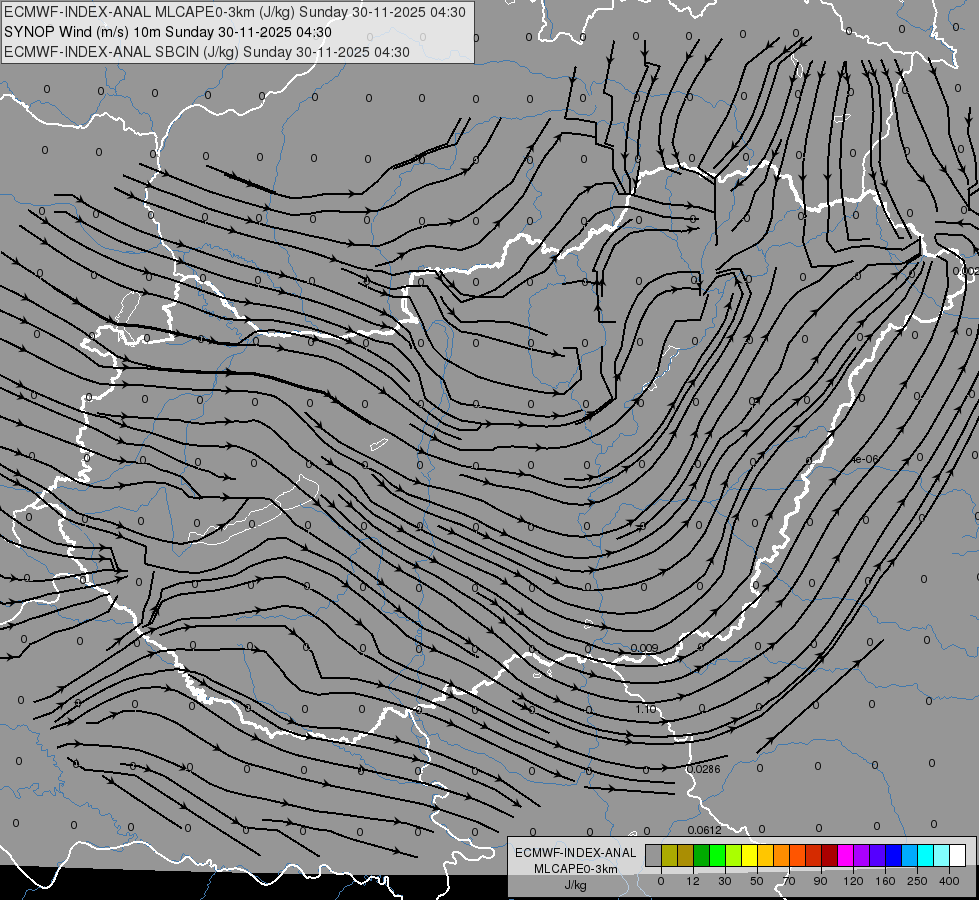
Task: Click the legend tick label 30
Action: click(x=724, y=881)
